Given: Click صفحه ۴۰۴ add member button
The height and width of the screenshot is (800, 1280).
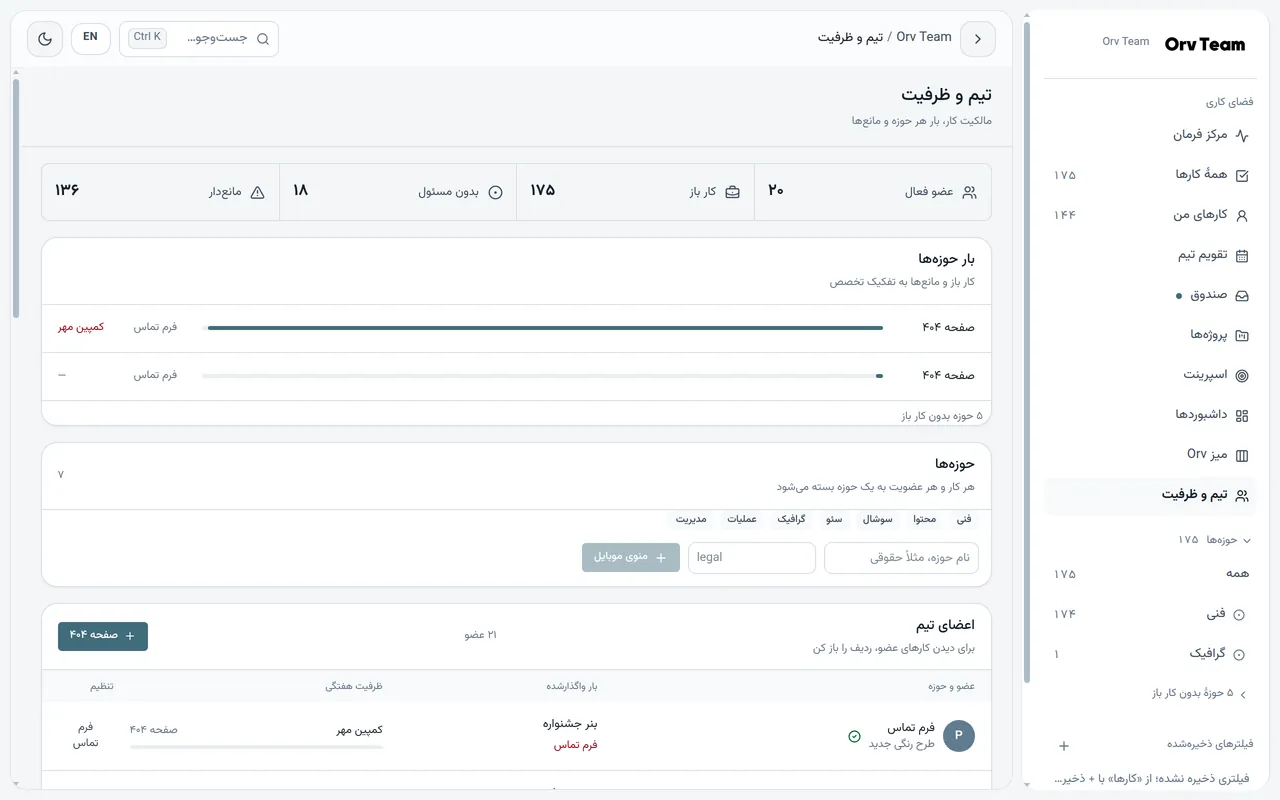Looking at the screenshot, I should click(103, 636).
